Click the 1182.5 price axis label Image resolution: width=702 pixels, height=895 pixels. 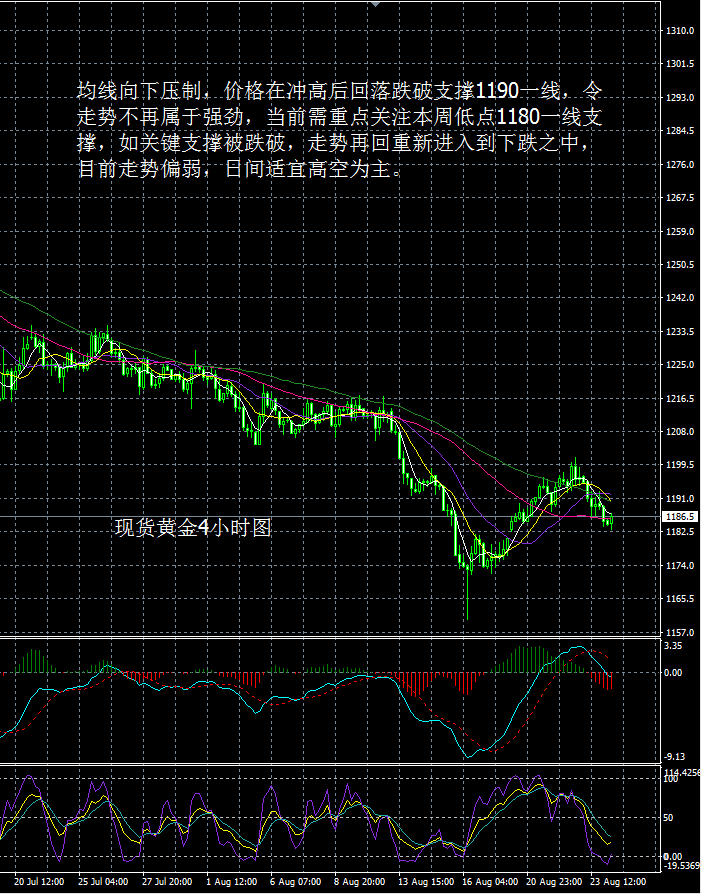680,531
